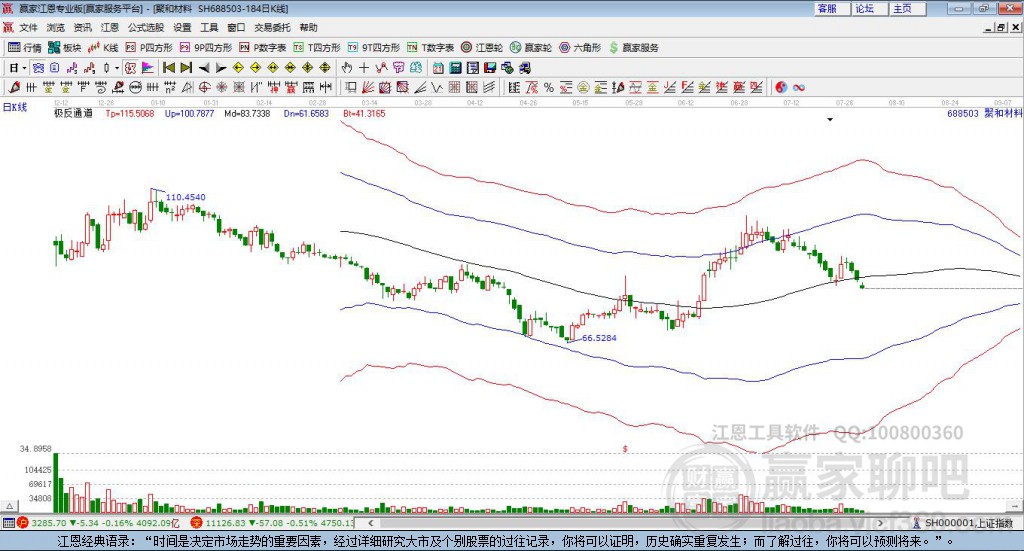Viewport: 1024px width, 551px height.
Task: Click the zigzag wave line tool
Action: click(x=438, y=87)
